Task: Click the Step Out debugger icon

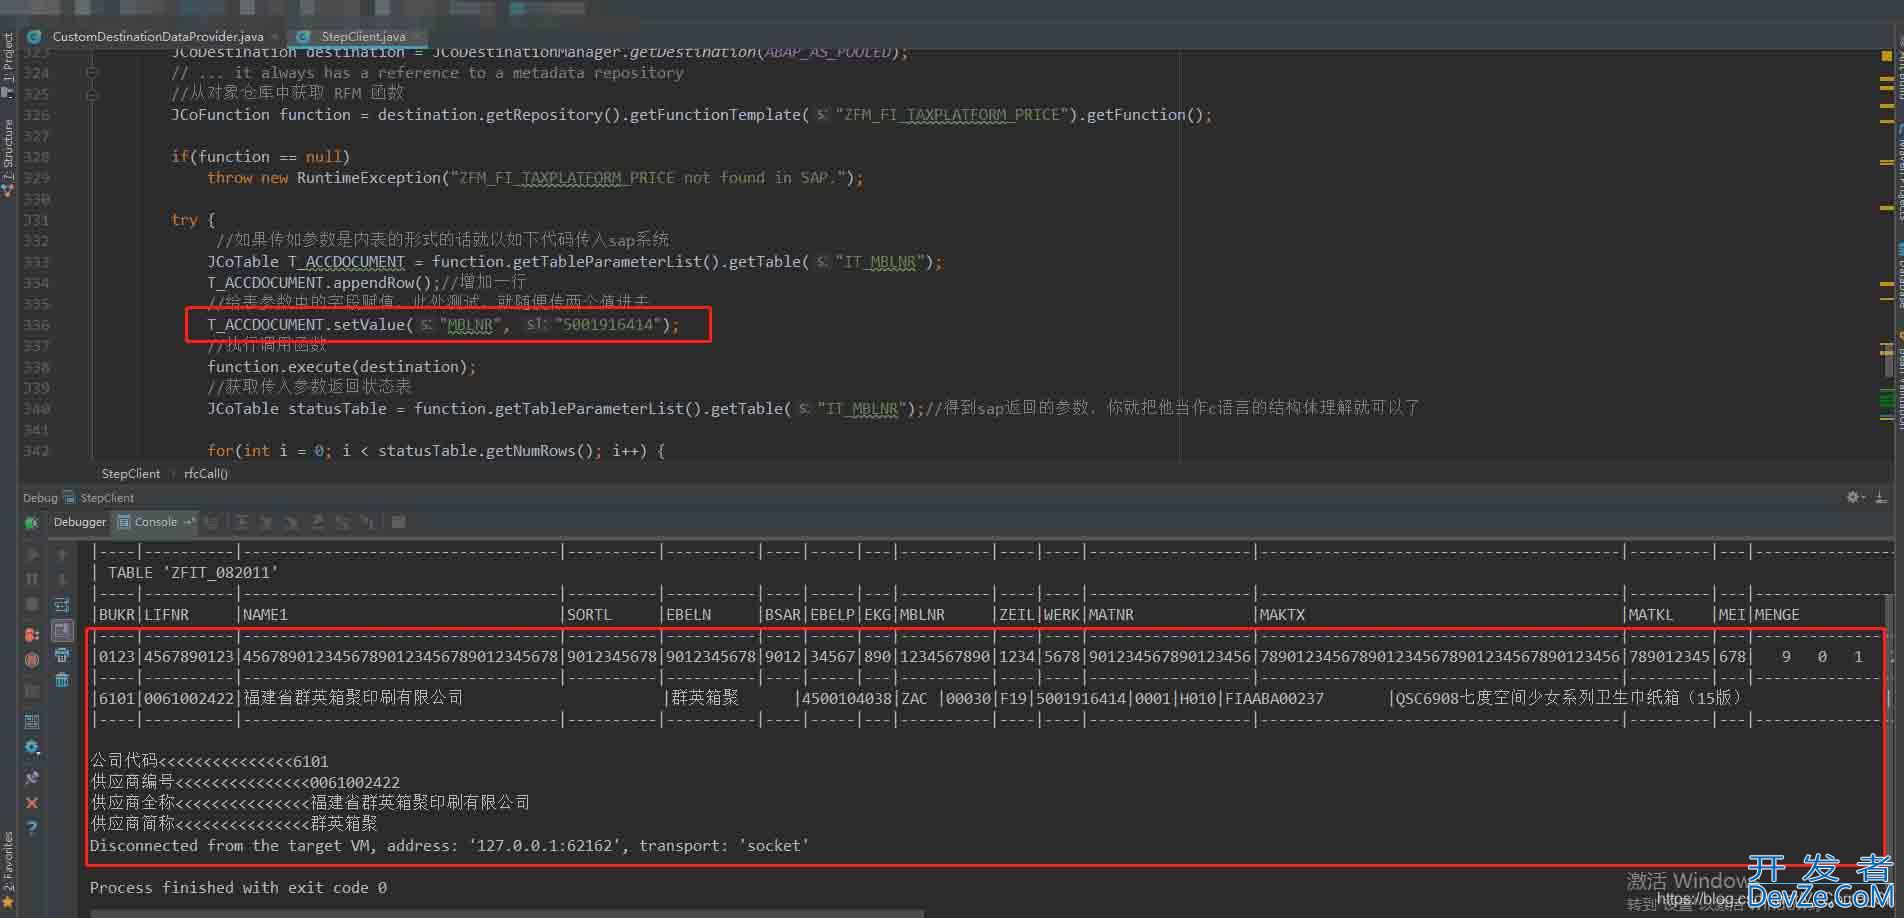Action: click(x=318, y=522)
